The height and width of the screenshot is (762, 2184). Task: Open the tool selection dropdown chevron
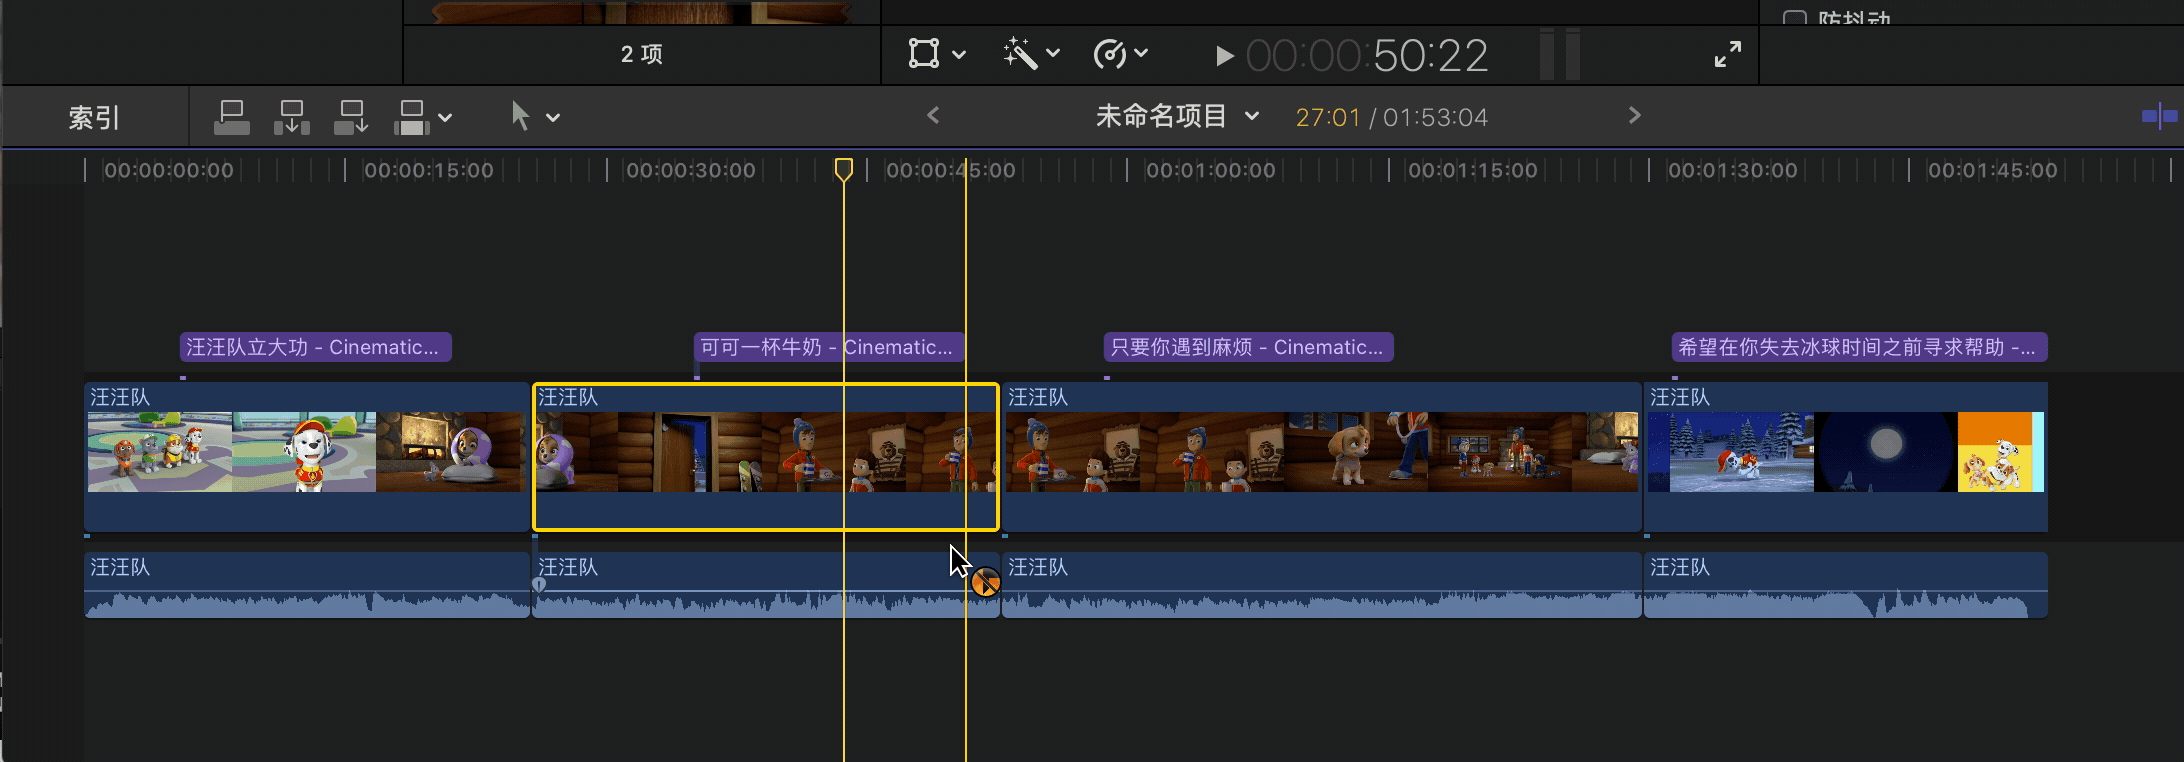553,118
